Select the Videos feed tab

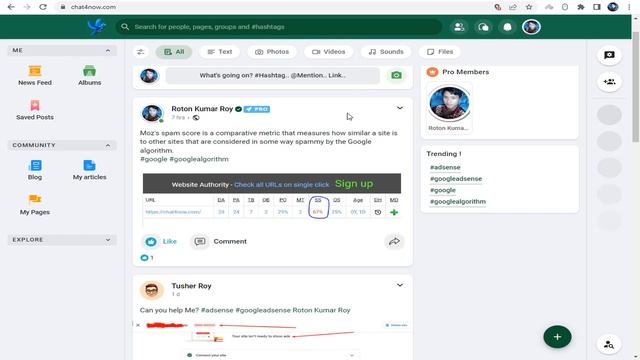329,52
